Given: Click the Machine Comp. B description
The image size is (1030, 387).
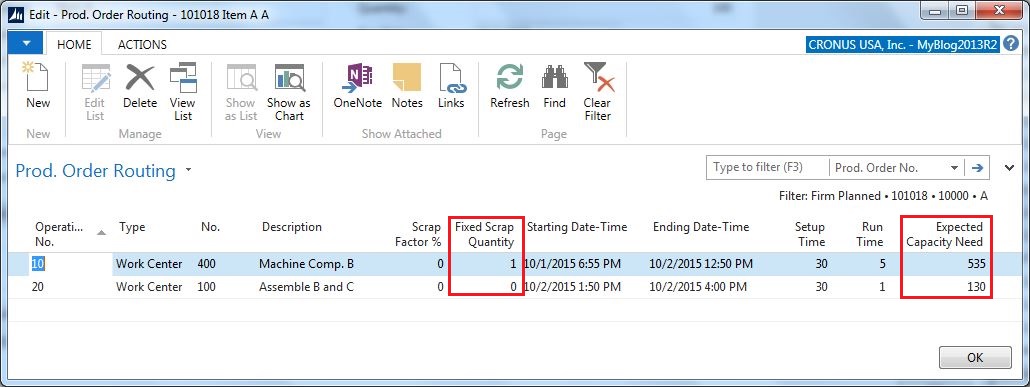Looking at the screenshot, I should (306, 264).
